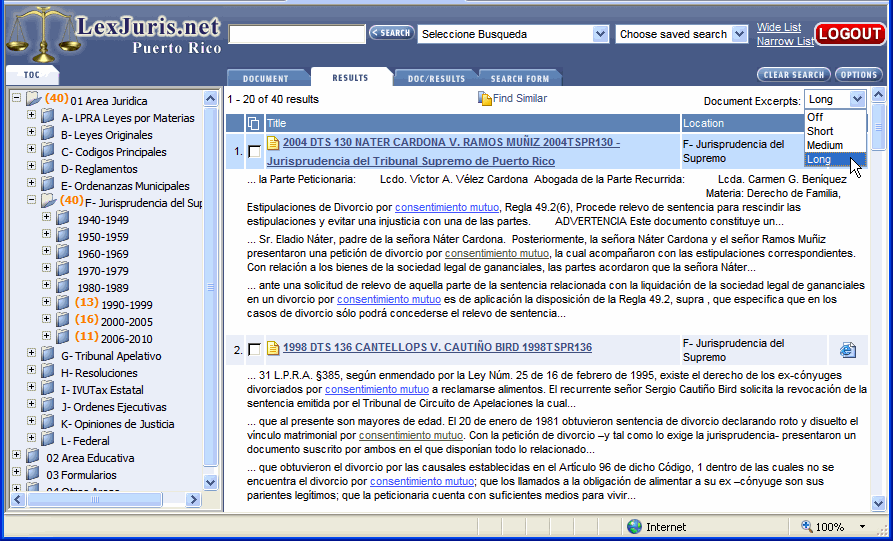
Task: Click folder icon for D- Reglamentos
Action: click(48, 168)
